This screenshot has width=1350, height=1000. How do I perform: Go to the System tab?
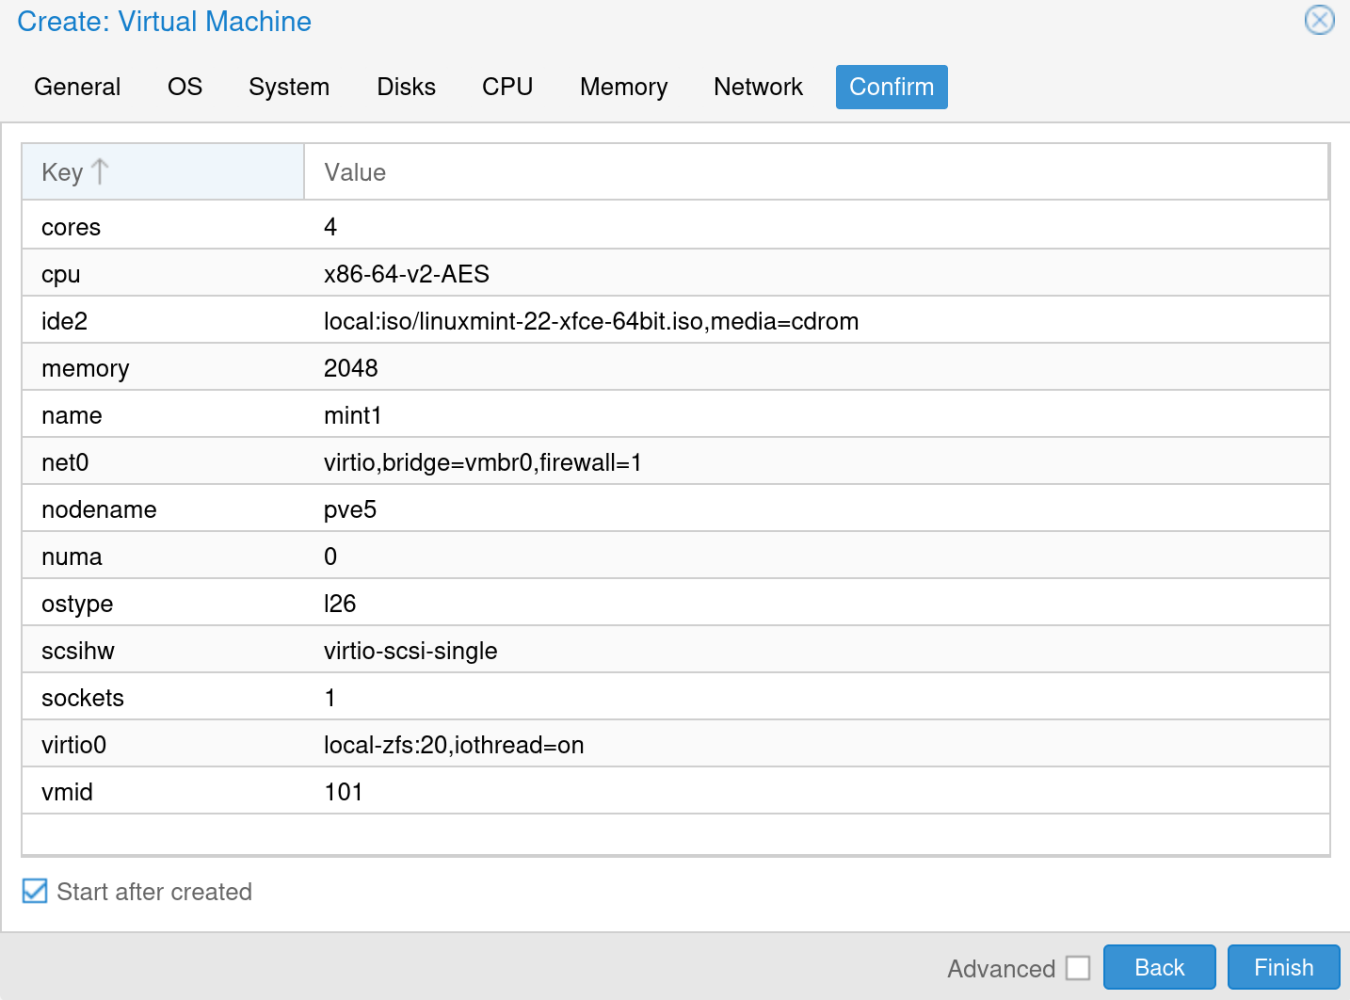click(x=289, y=87)
